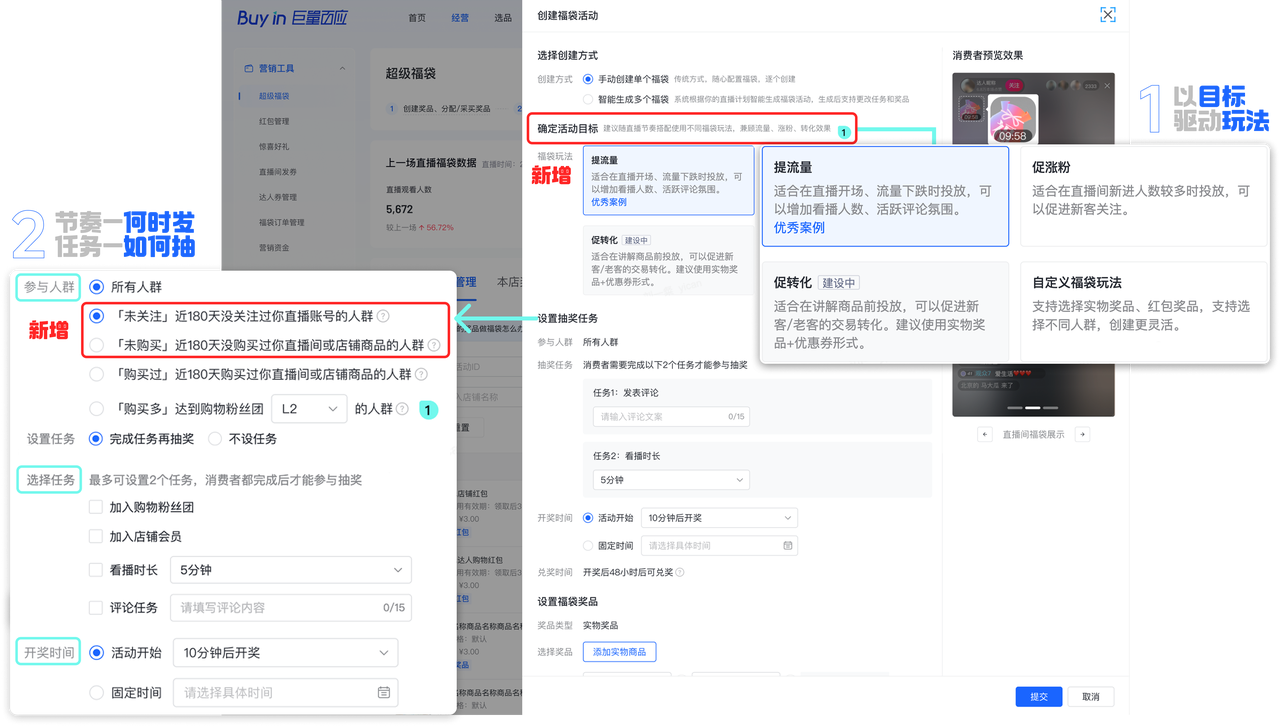The height and width of the screenshot is (727, 1280).
Task: Click the fullscreen collapse icon in dialog header
Action: click(1106, 15)
